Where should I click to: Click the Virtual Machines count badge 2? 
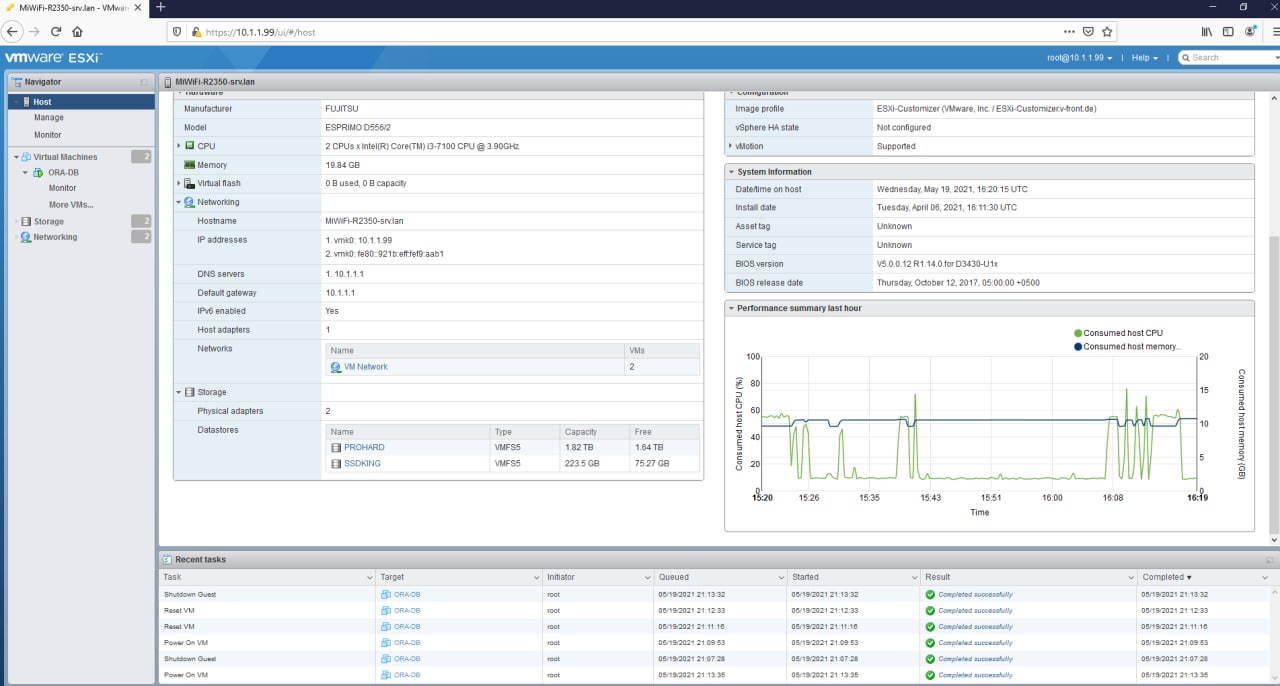(x=142, y=157)
